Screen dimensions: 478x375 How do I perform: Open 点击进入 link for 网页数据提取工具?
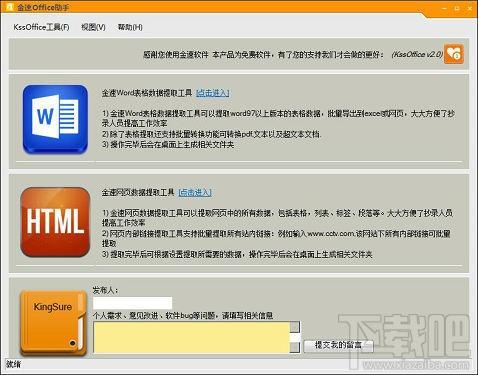[195, 192]
